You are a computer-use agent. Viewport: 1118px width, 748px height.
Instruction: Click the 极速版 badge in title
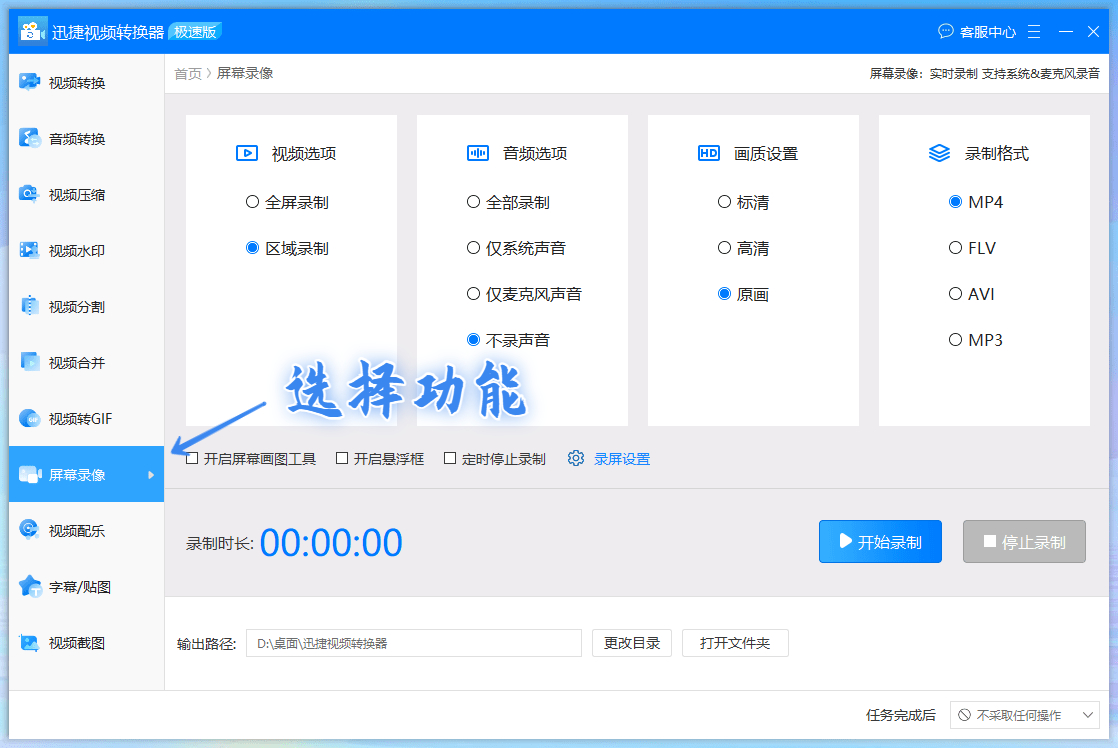195,32
